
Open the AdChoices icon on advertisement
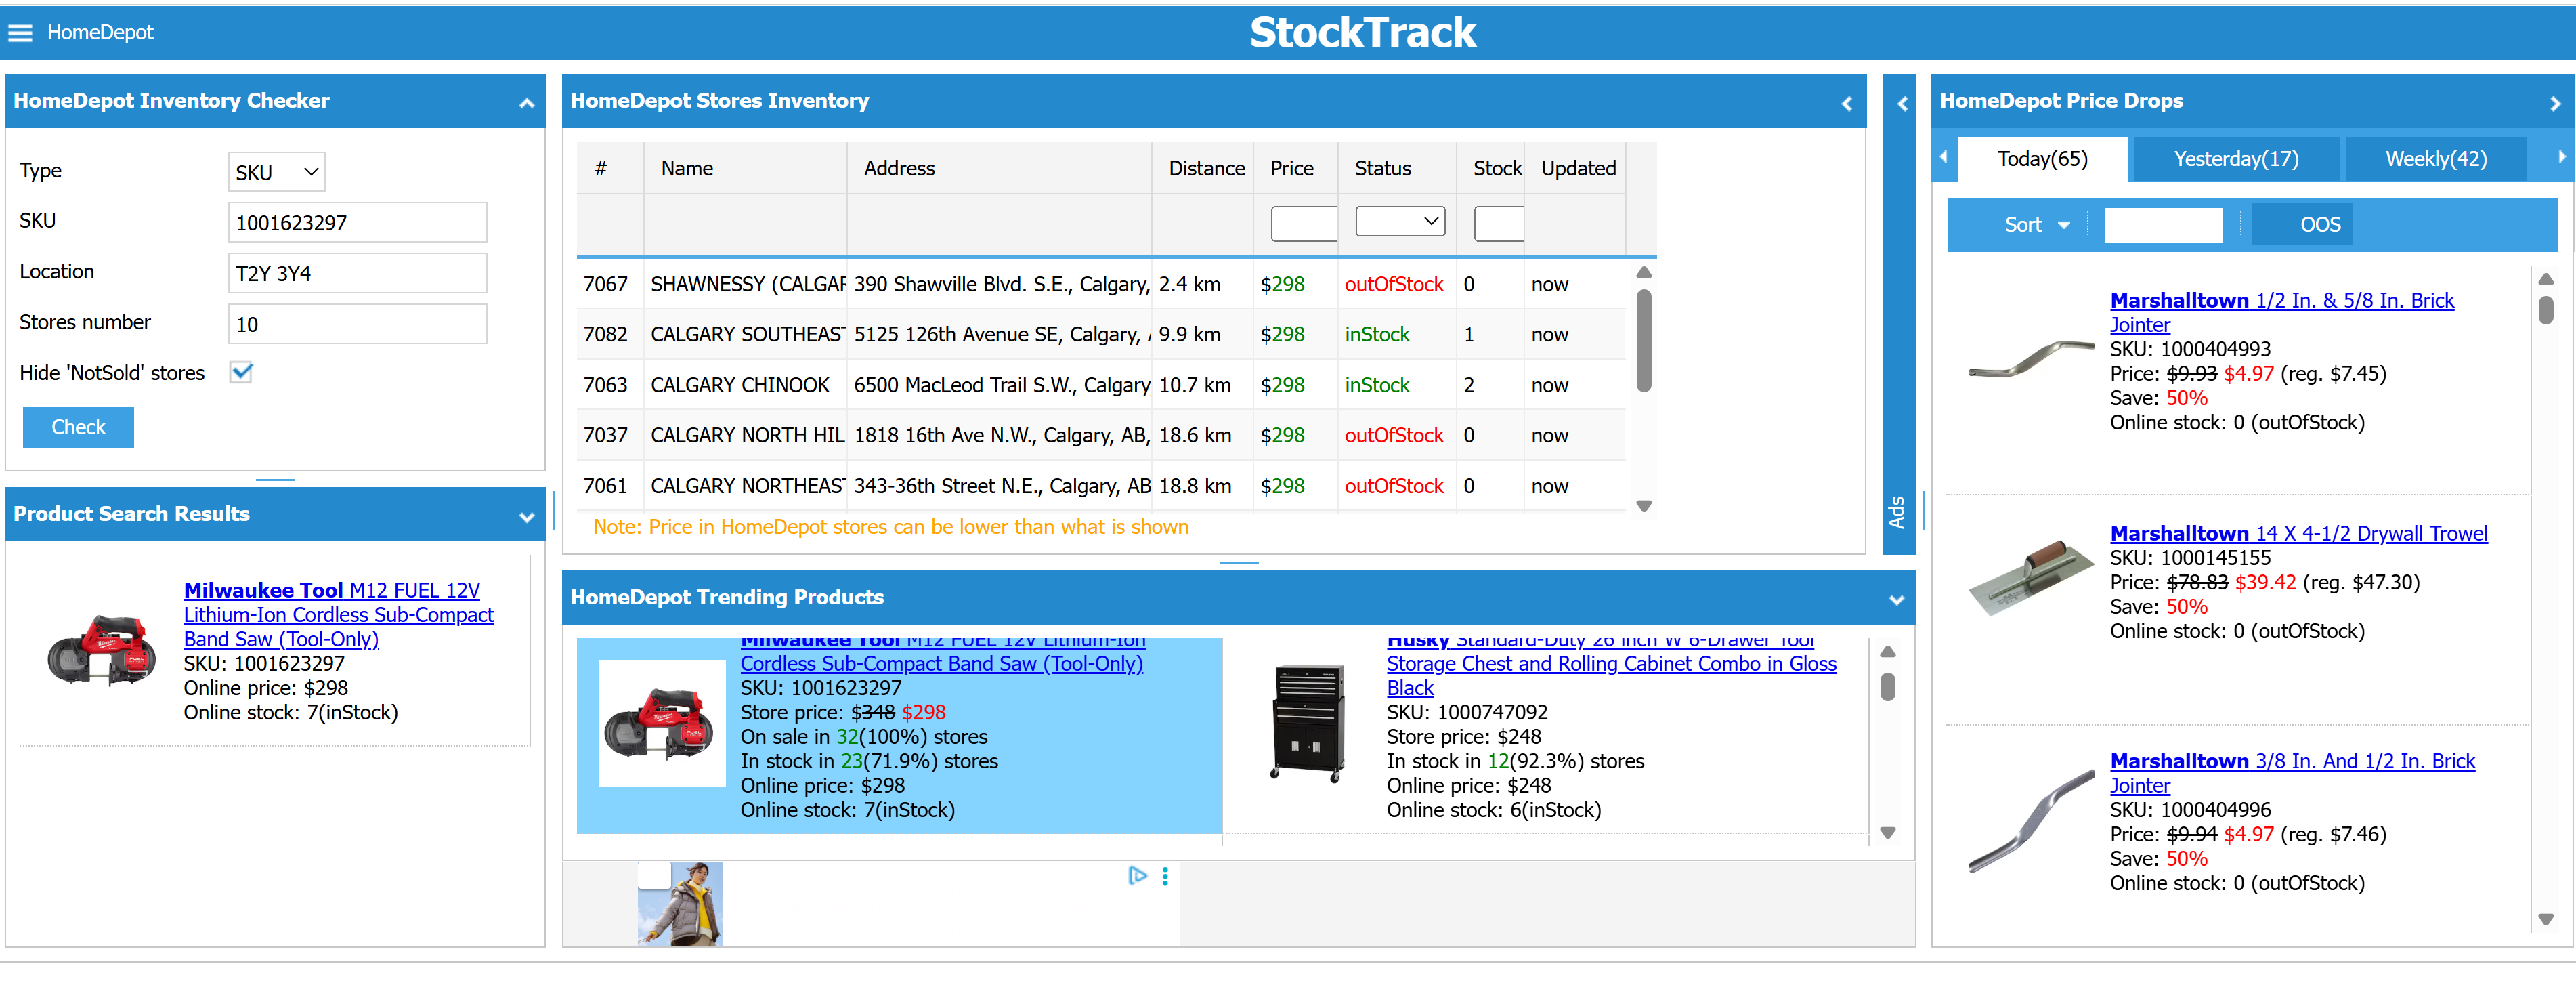point(1137,876)
